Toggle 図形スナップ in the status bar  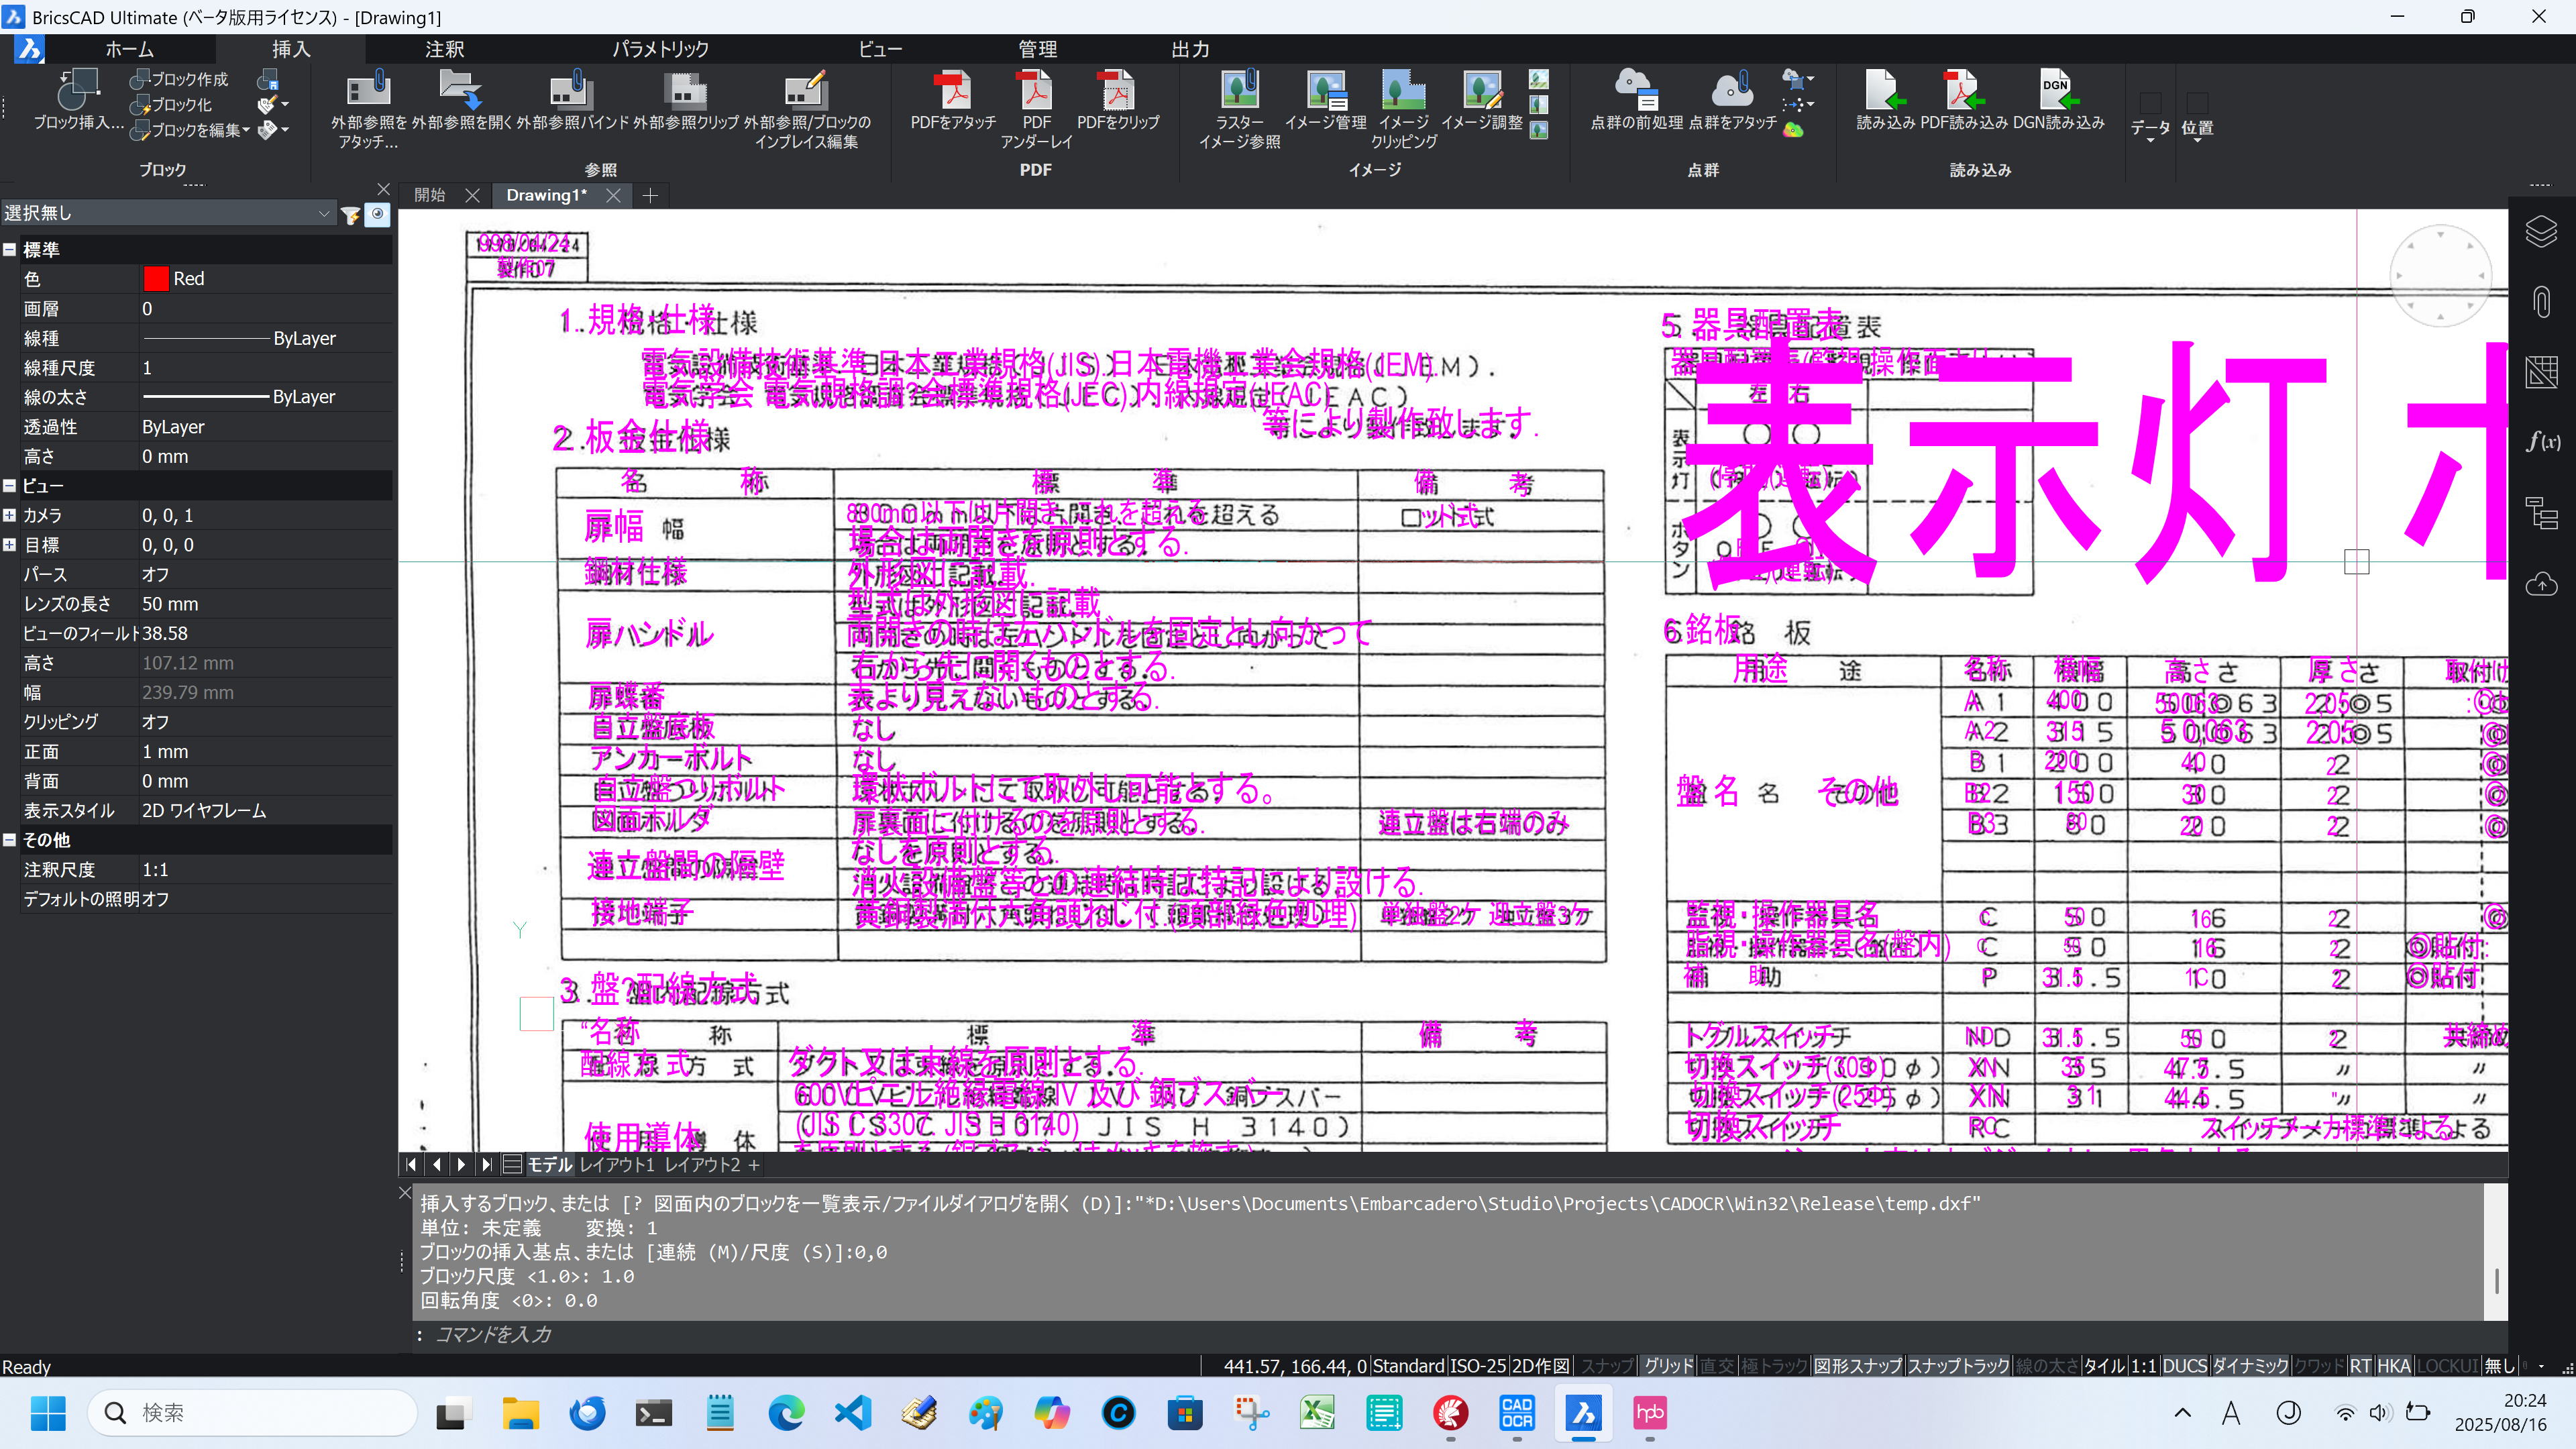click(x=1857, y=1366)
